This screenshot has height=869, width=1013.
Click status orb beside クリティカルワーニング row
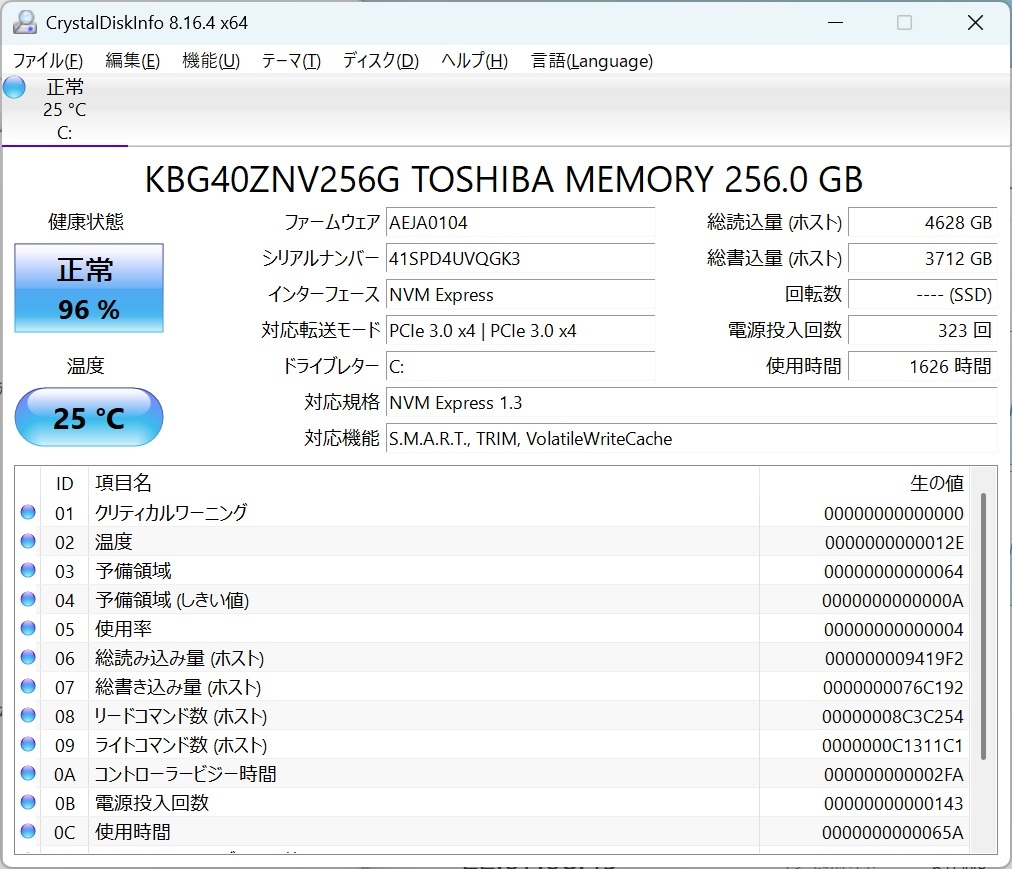pos(28,513)
